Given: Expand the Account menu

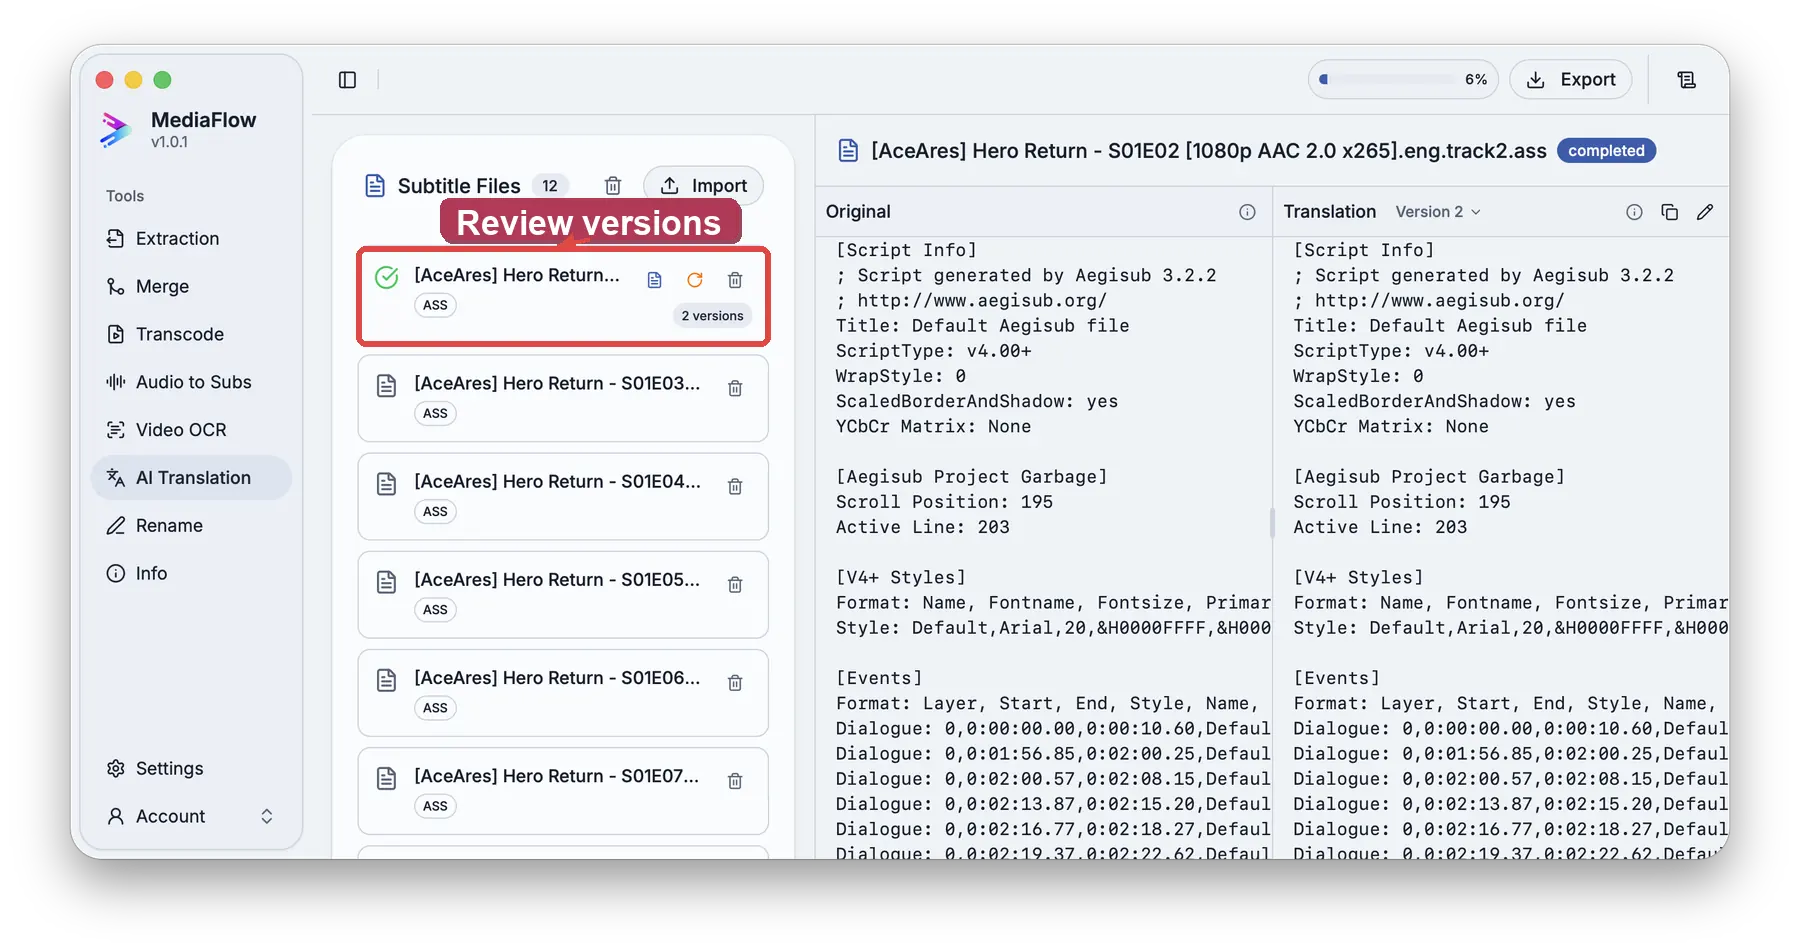Looking at the screenshot, I should click(190, 816).
